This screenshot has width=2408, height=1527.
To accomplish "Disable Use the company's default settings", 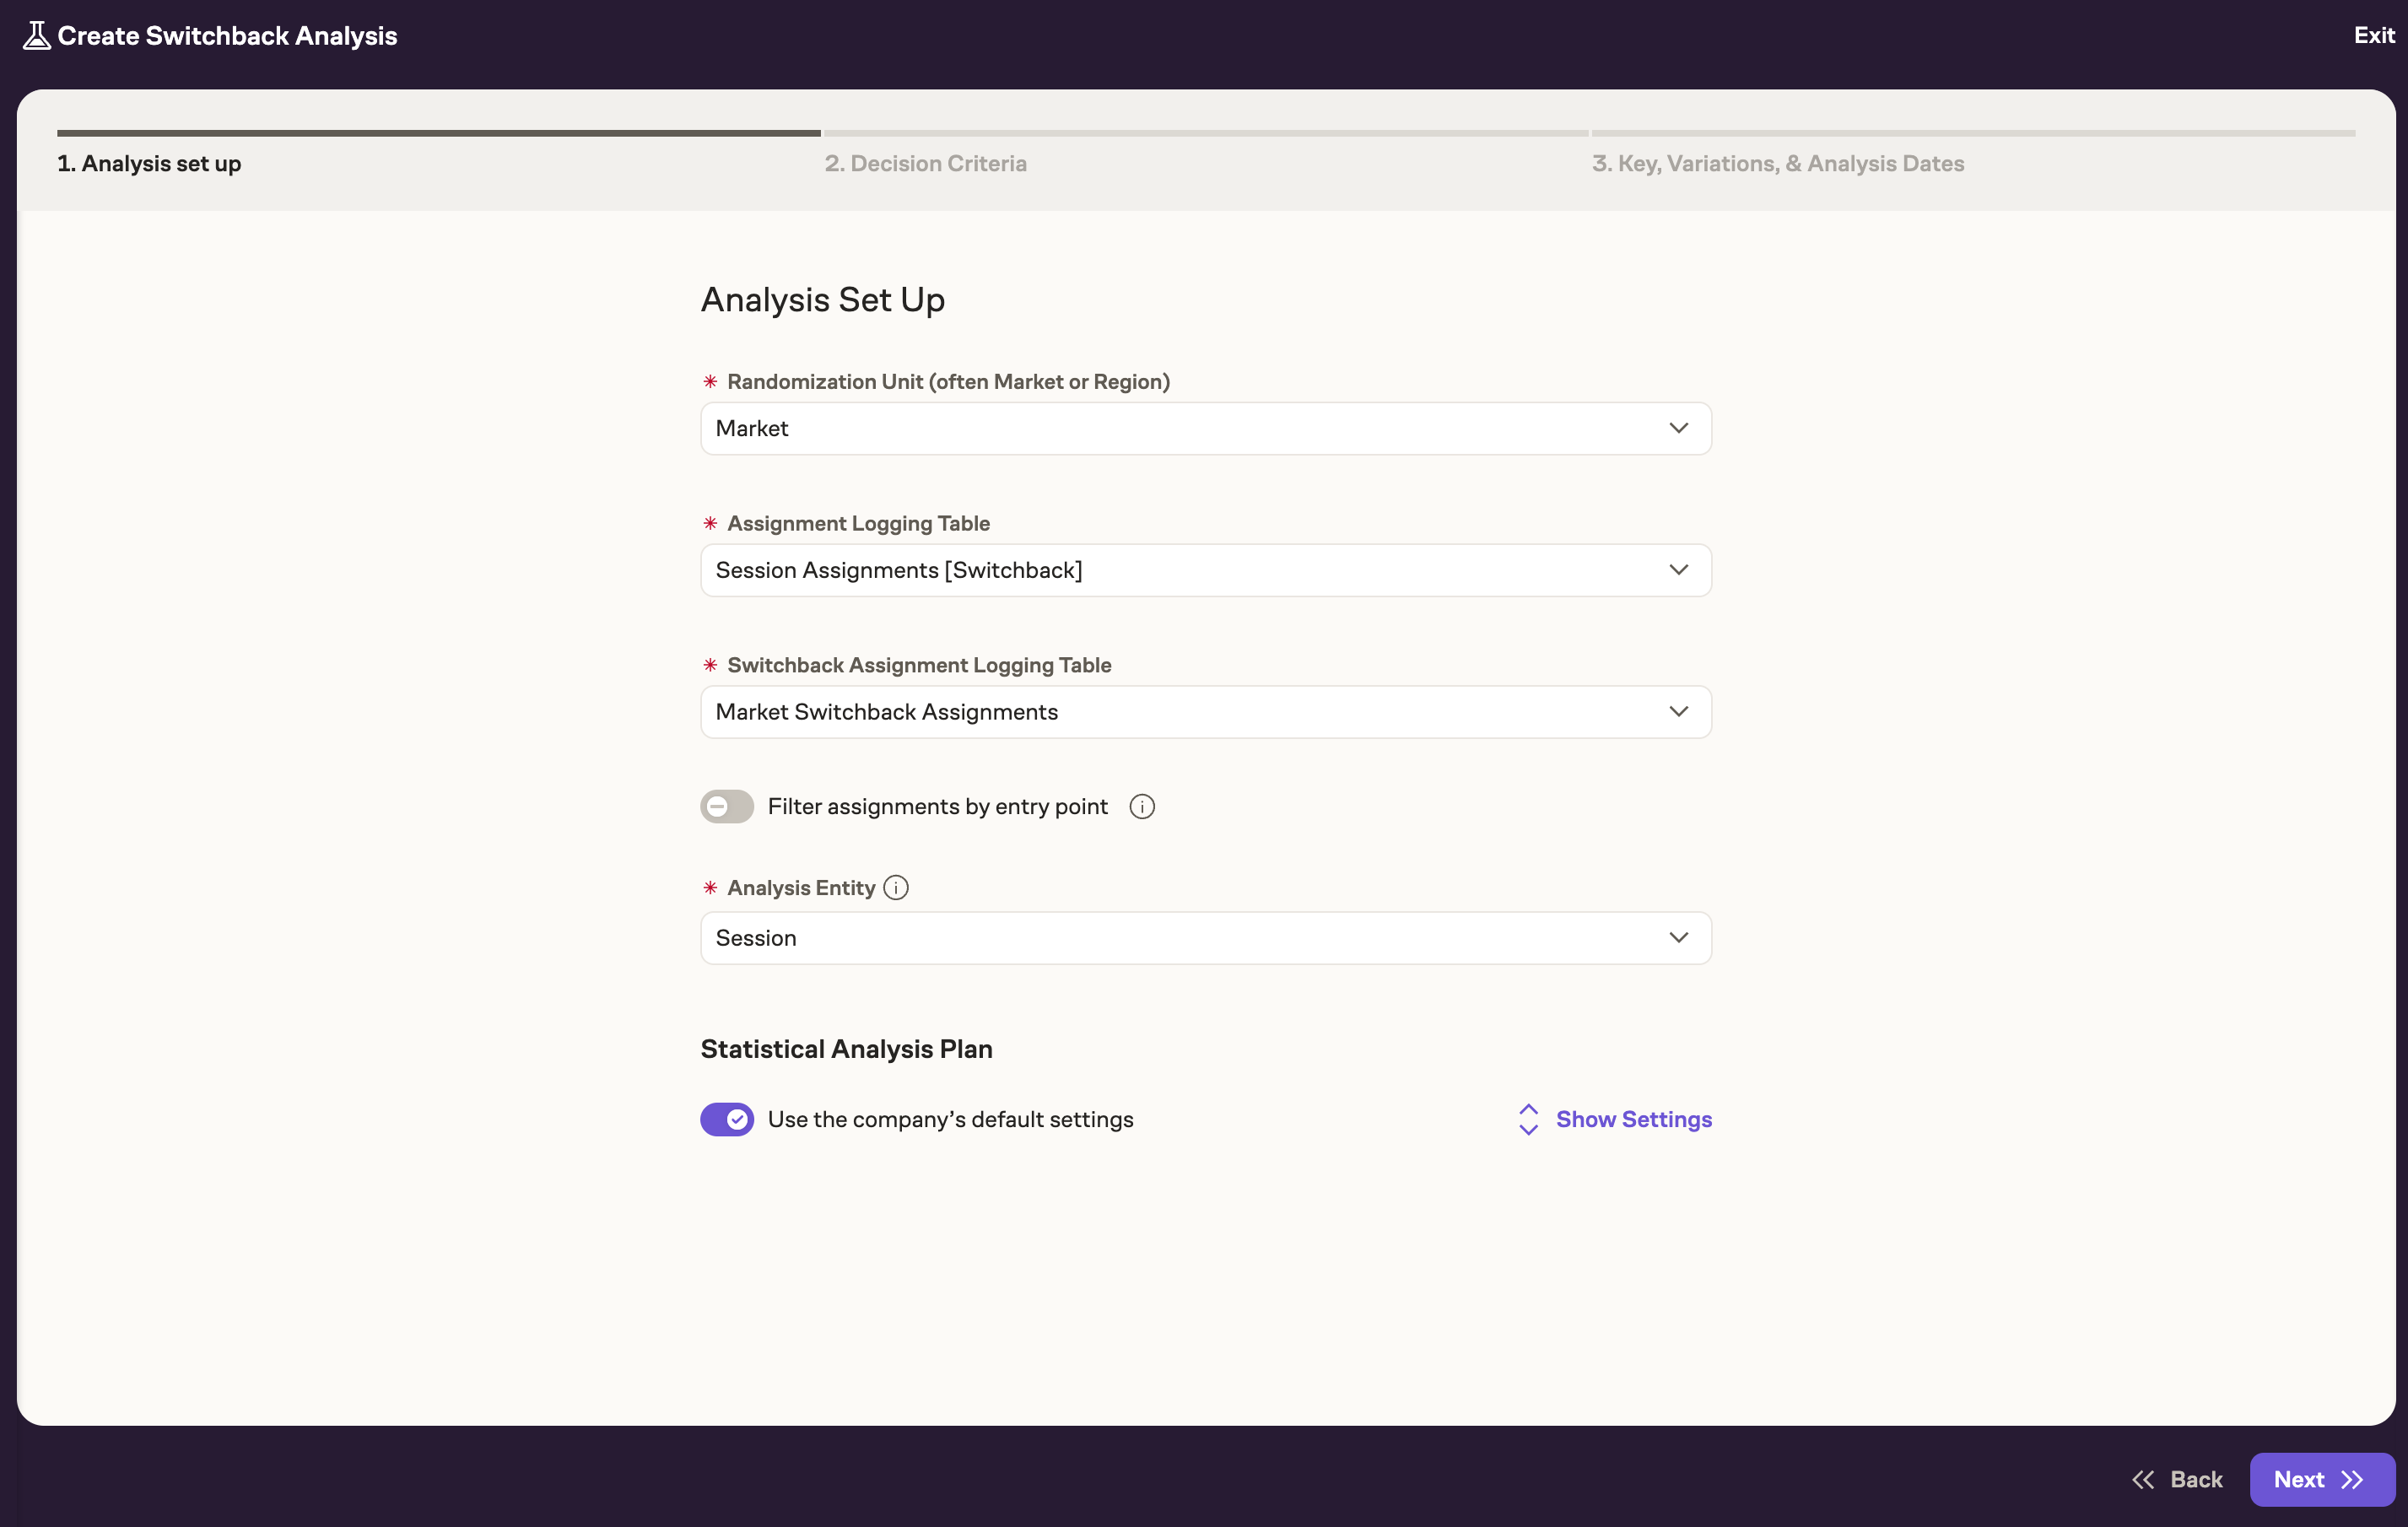I will click(x=727, y=1120).
